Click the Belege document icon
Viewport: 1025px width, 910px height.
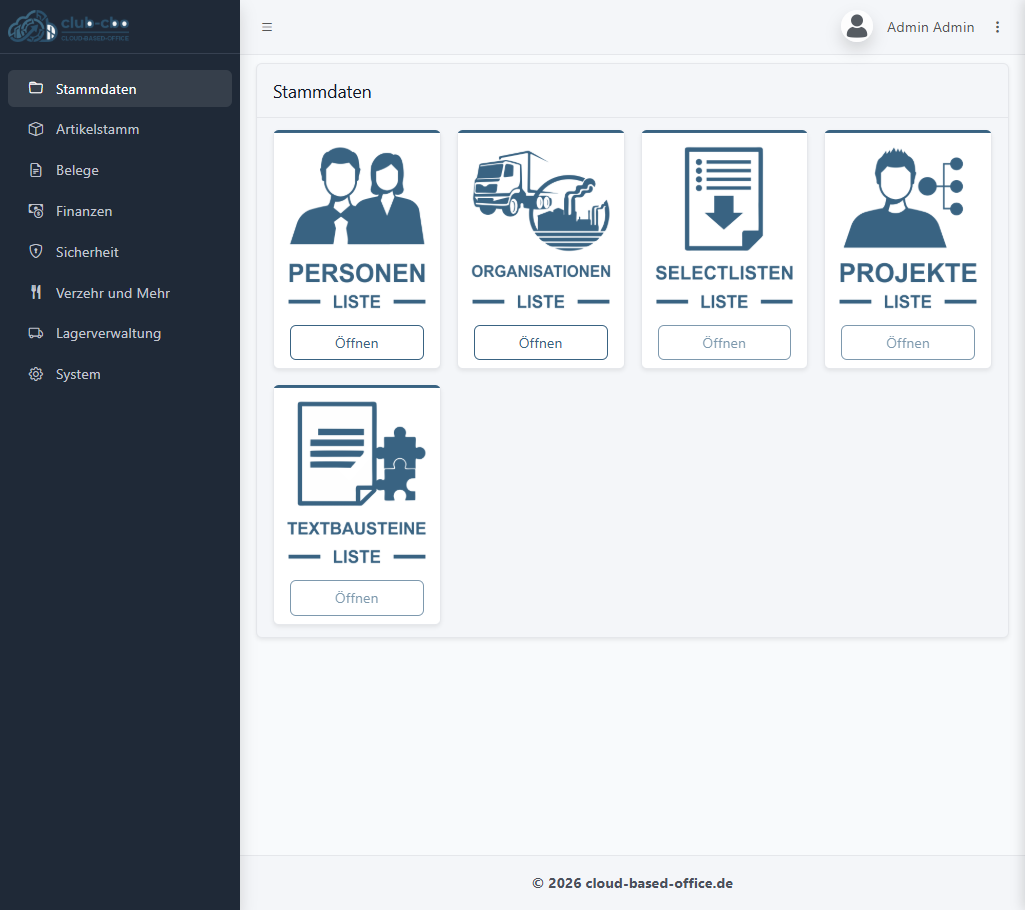[36, 170]
